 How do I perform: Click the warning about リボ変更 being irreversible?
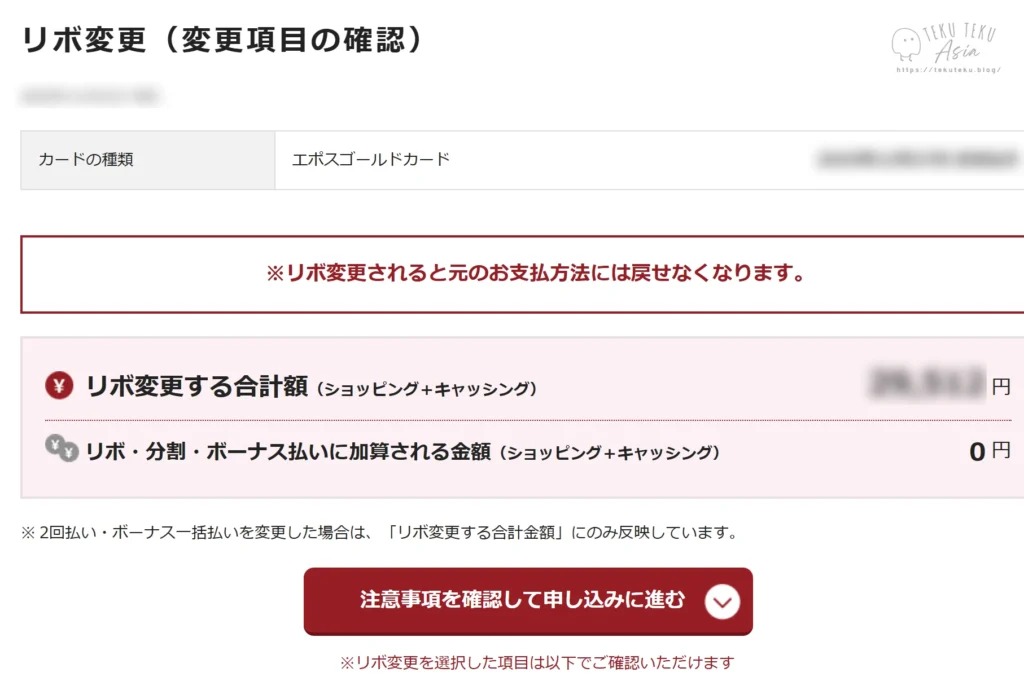tap(536, 274)
